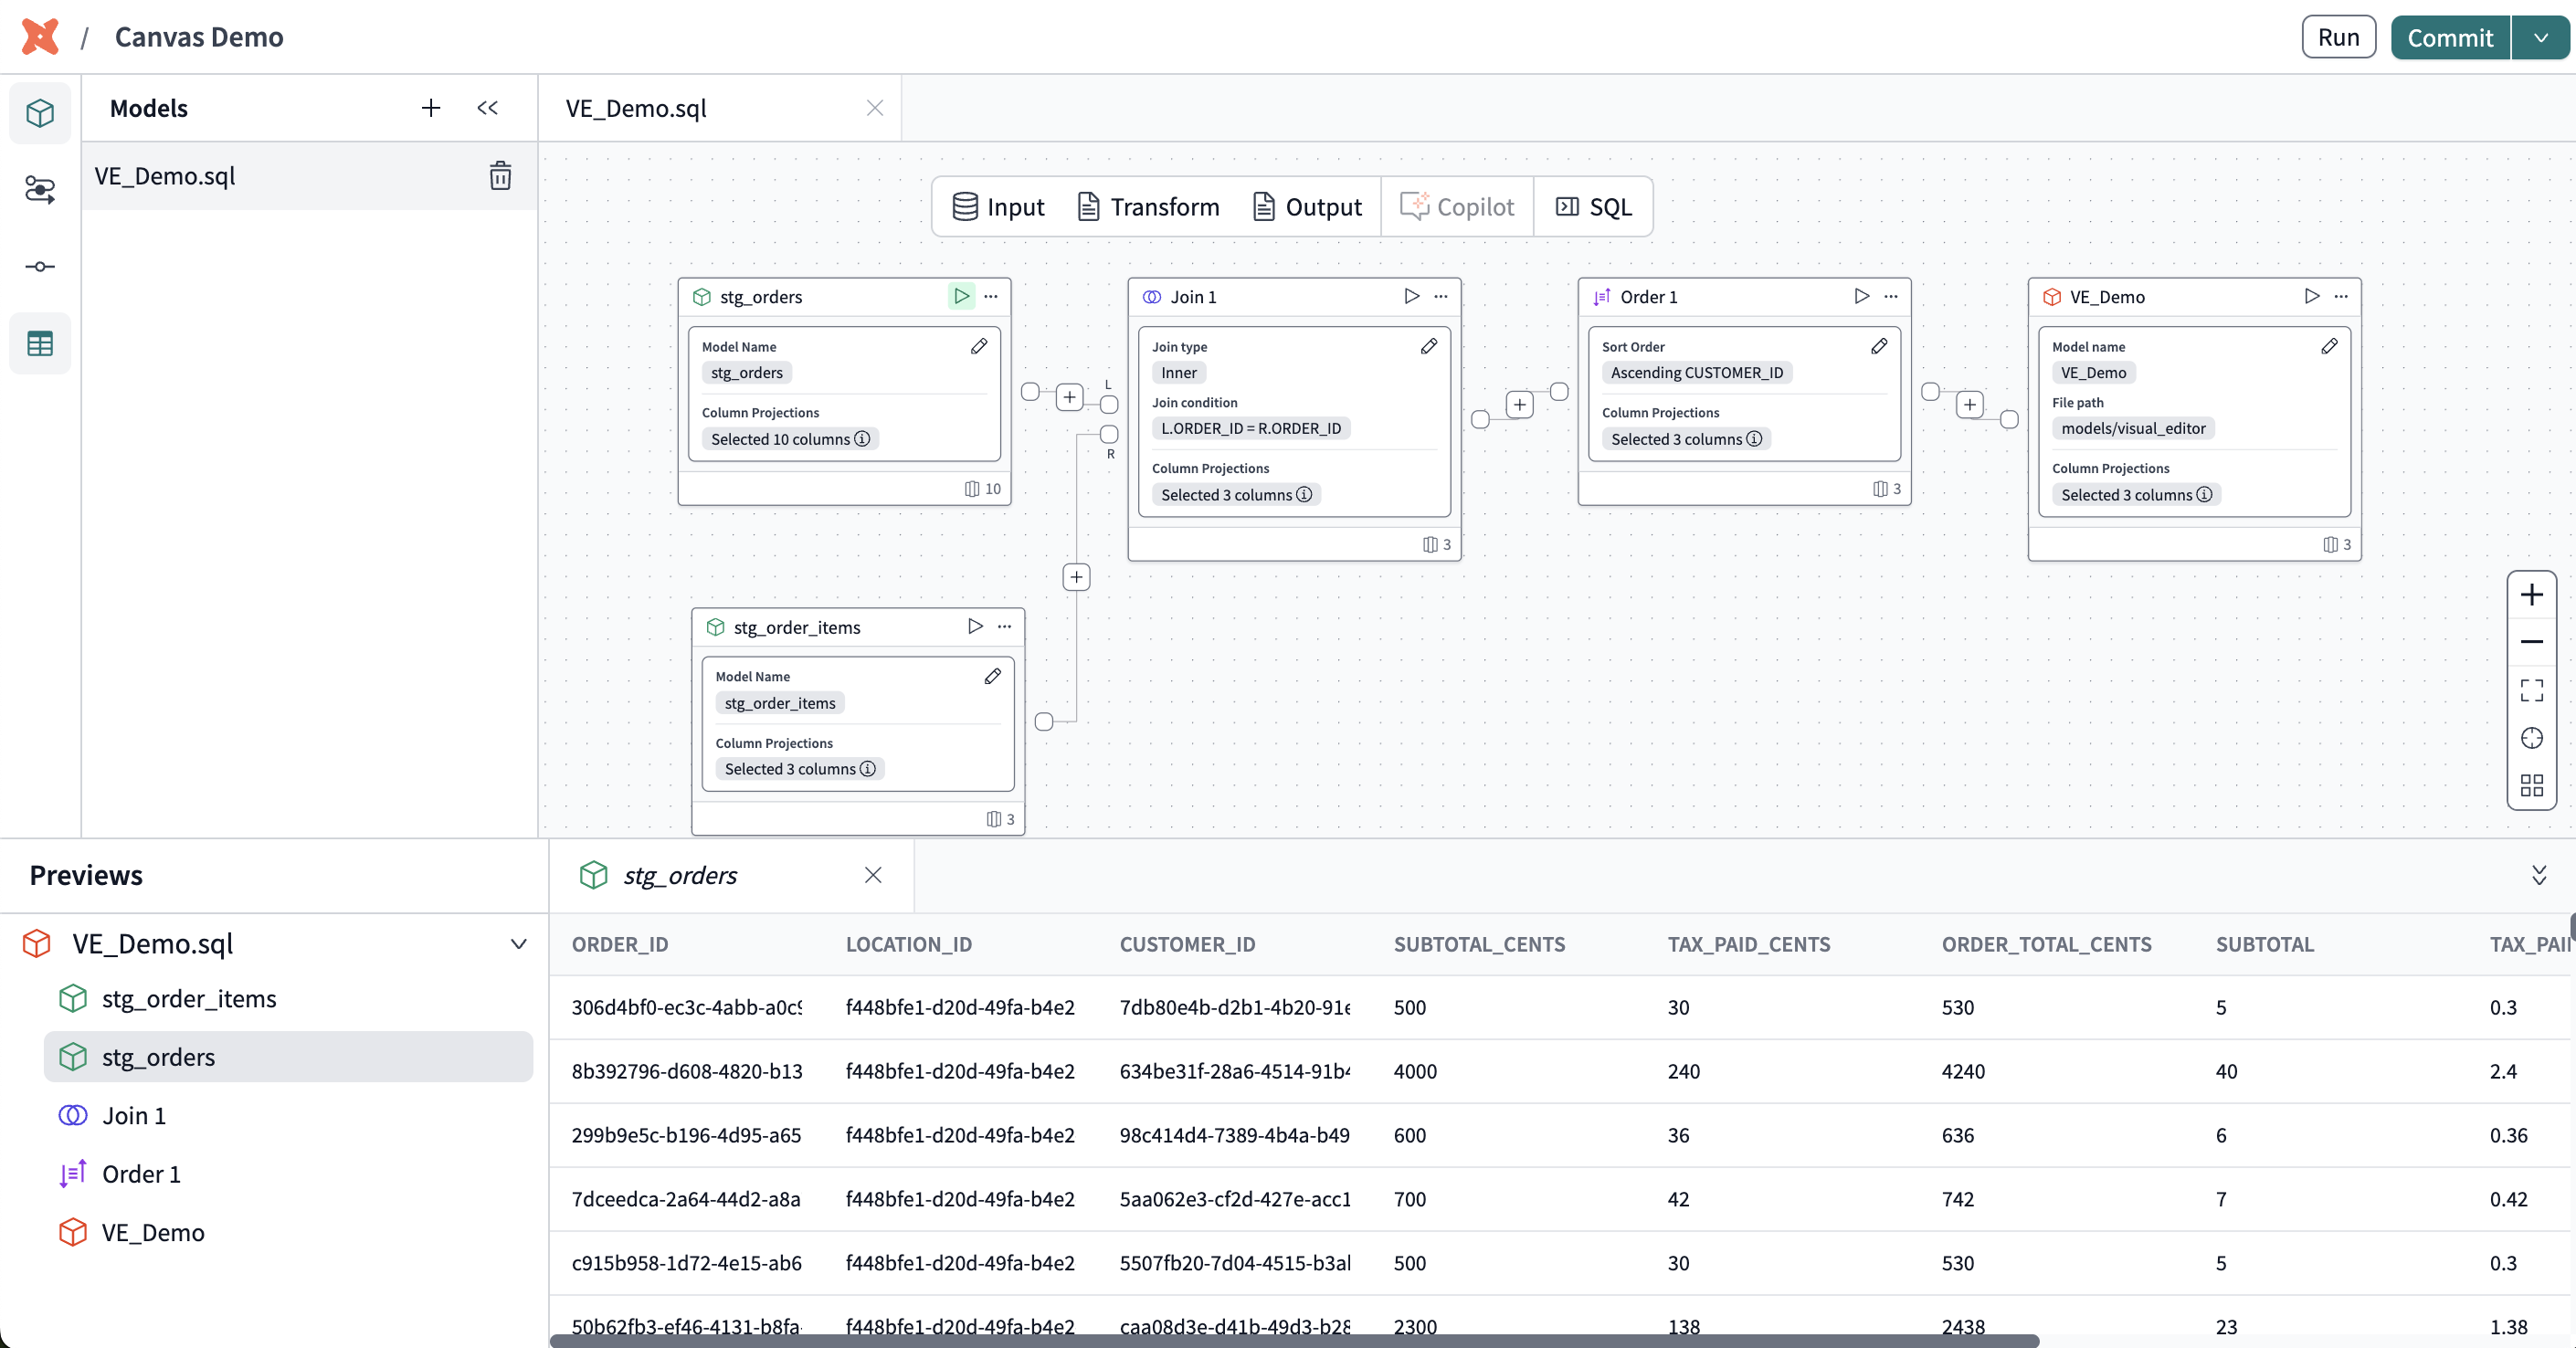Open the SQL view tab

(x=1592, y=206)
